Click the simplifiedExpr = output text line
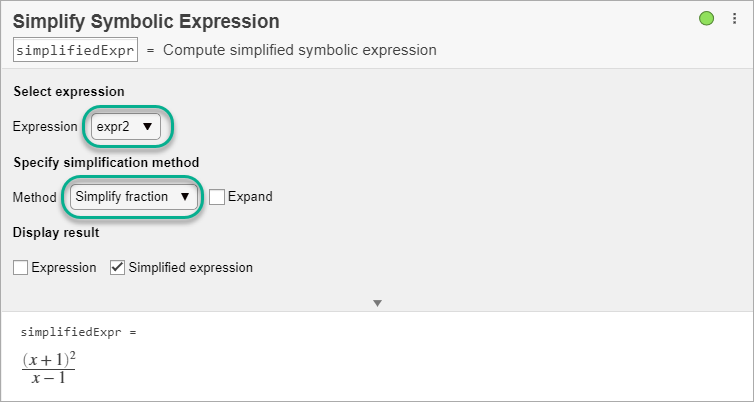The height and width of the screenshot is (402, 754). (x=78, y=332)
